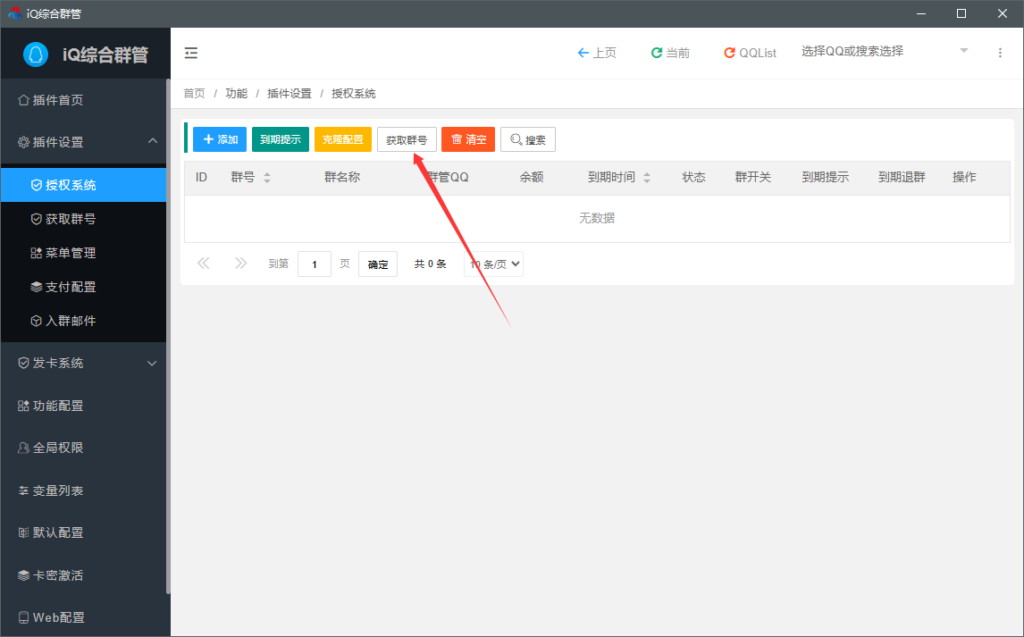Click the red 清空 button
This screenshot has width=1024, height=637.
468,139
